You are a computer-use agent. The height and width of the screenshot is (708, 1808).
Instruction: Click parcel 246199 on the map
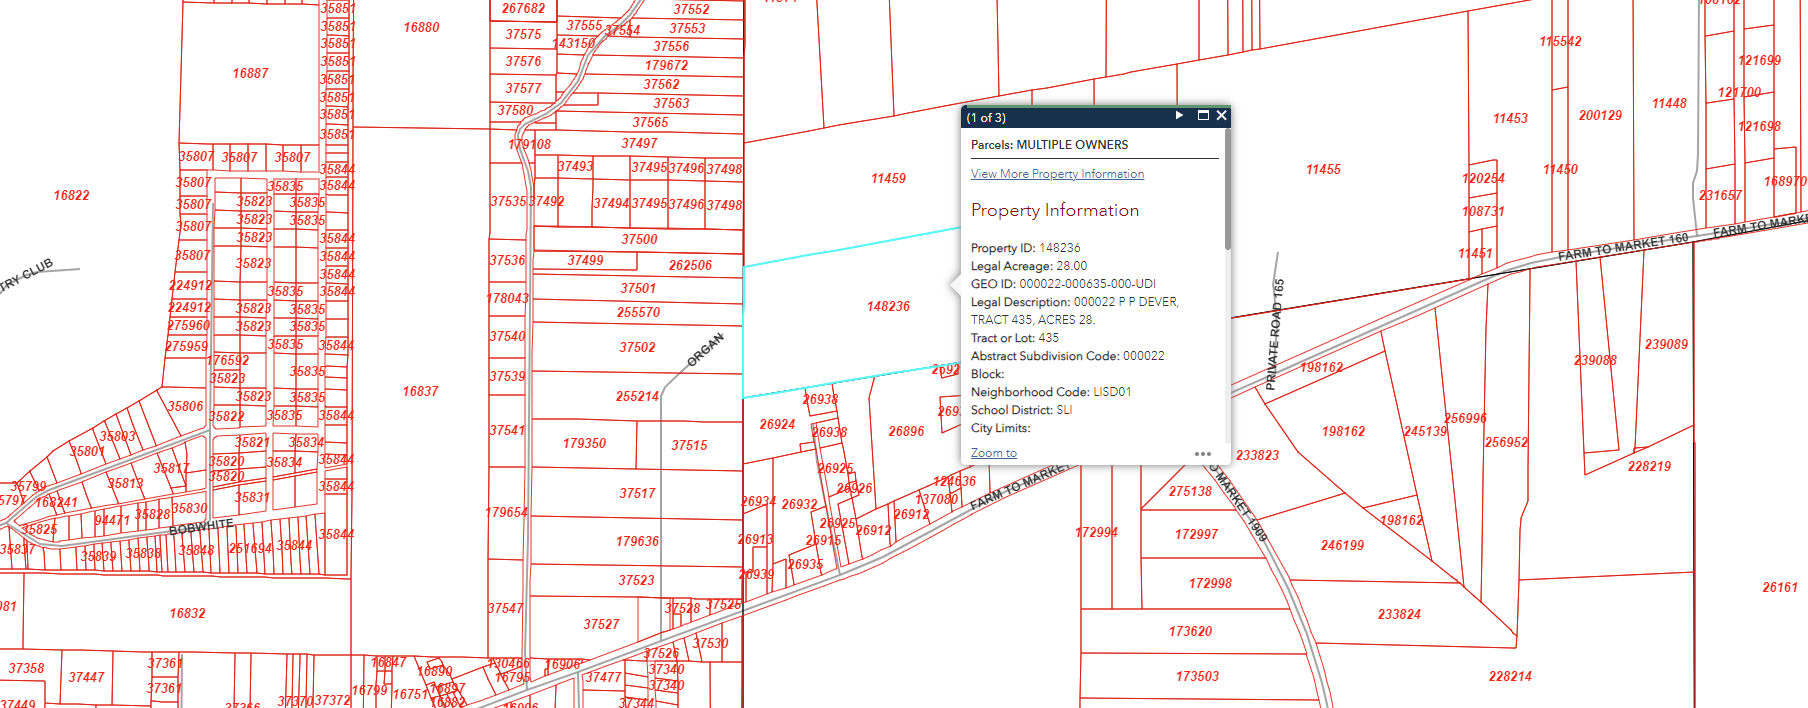point(1342,546)
